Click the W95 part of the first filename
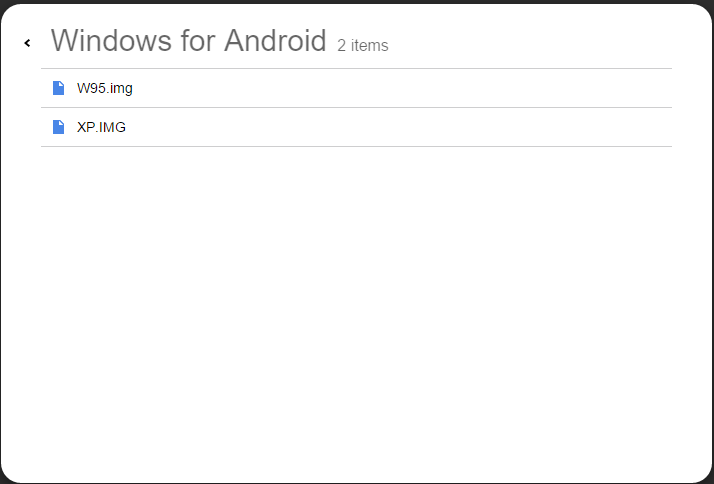The height and width of the screenshot is (484, 714). pos(92,88)
